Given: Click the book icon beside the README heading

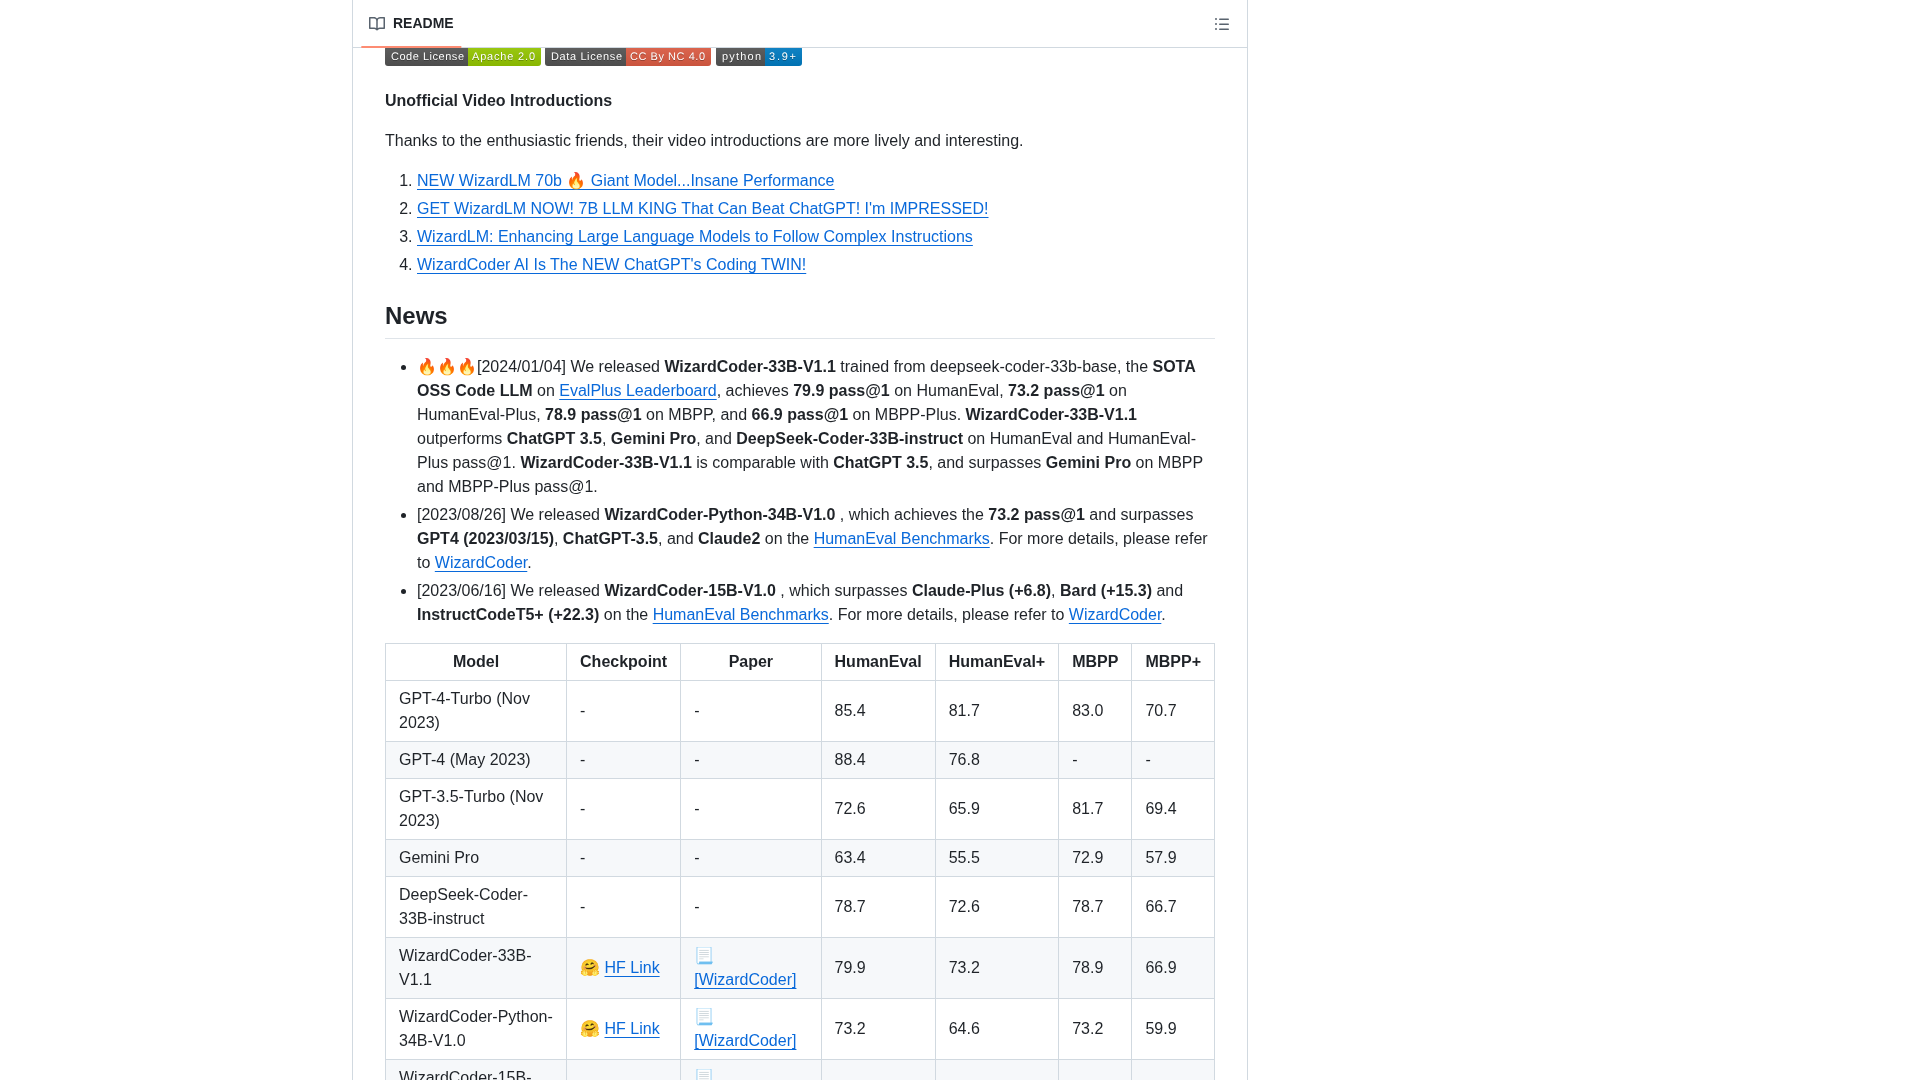Looking at the screenshot, I should point(377,23).
